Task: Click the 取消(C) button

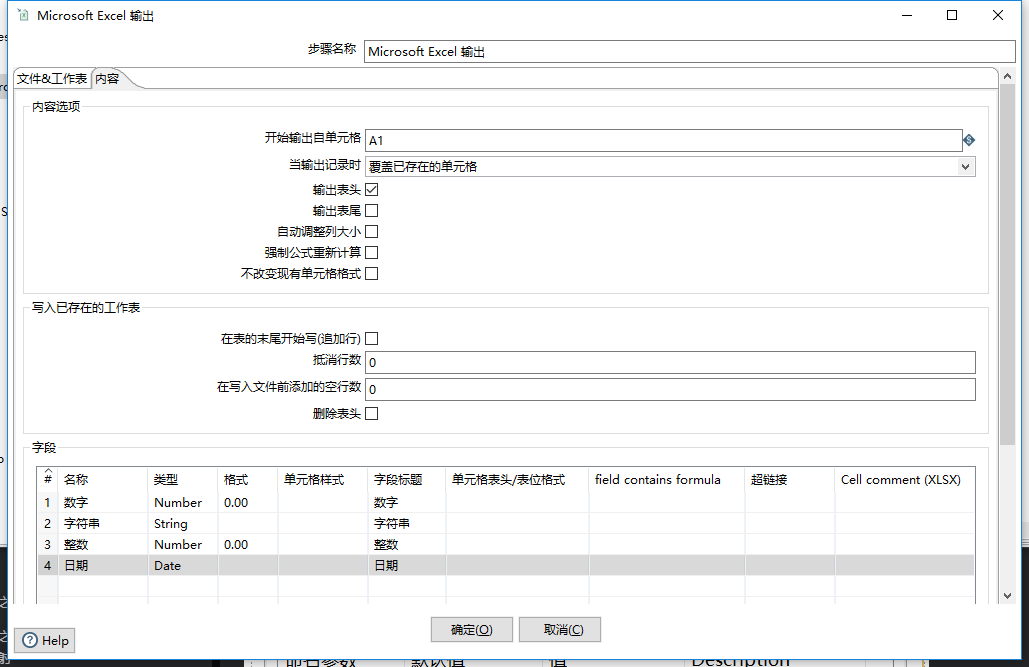Action: 560,630
